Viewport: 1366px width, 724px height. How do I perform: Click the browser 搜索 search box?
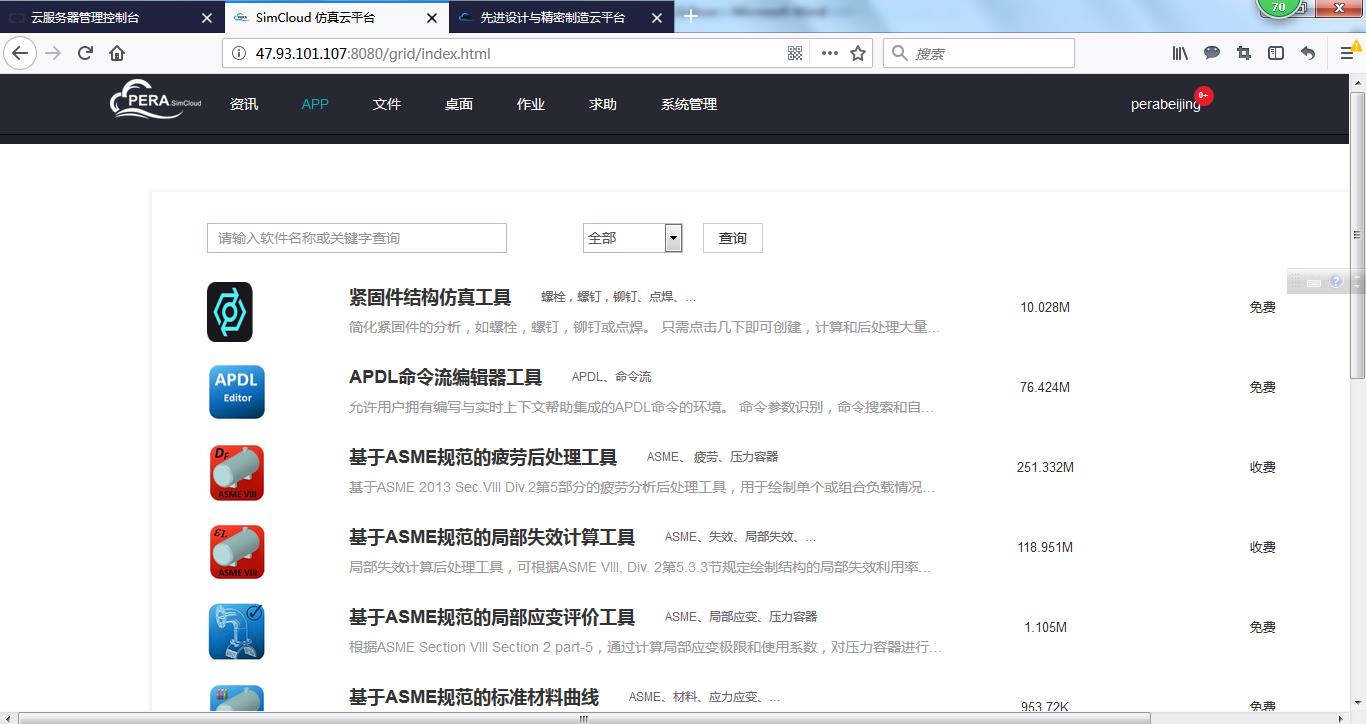979,53
